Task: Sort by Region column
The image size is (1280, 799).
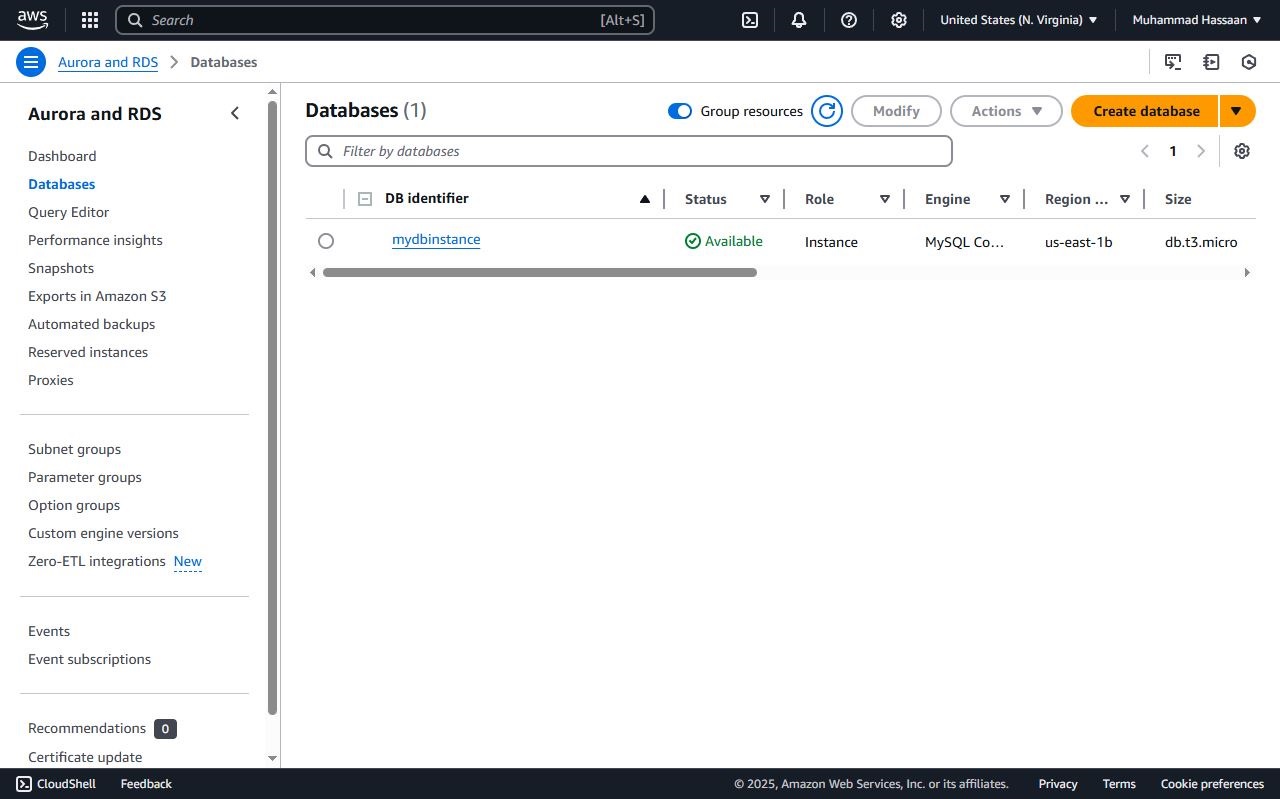Action: coord(1125,199)
